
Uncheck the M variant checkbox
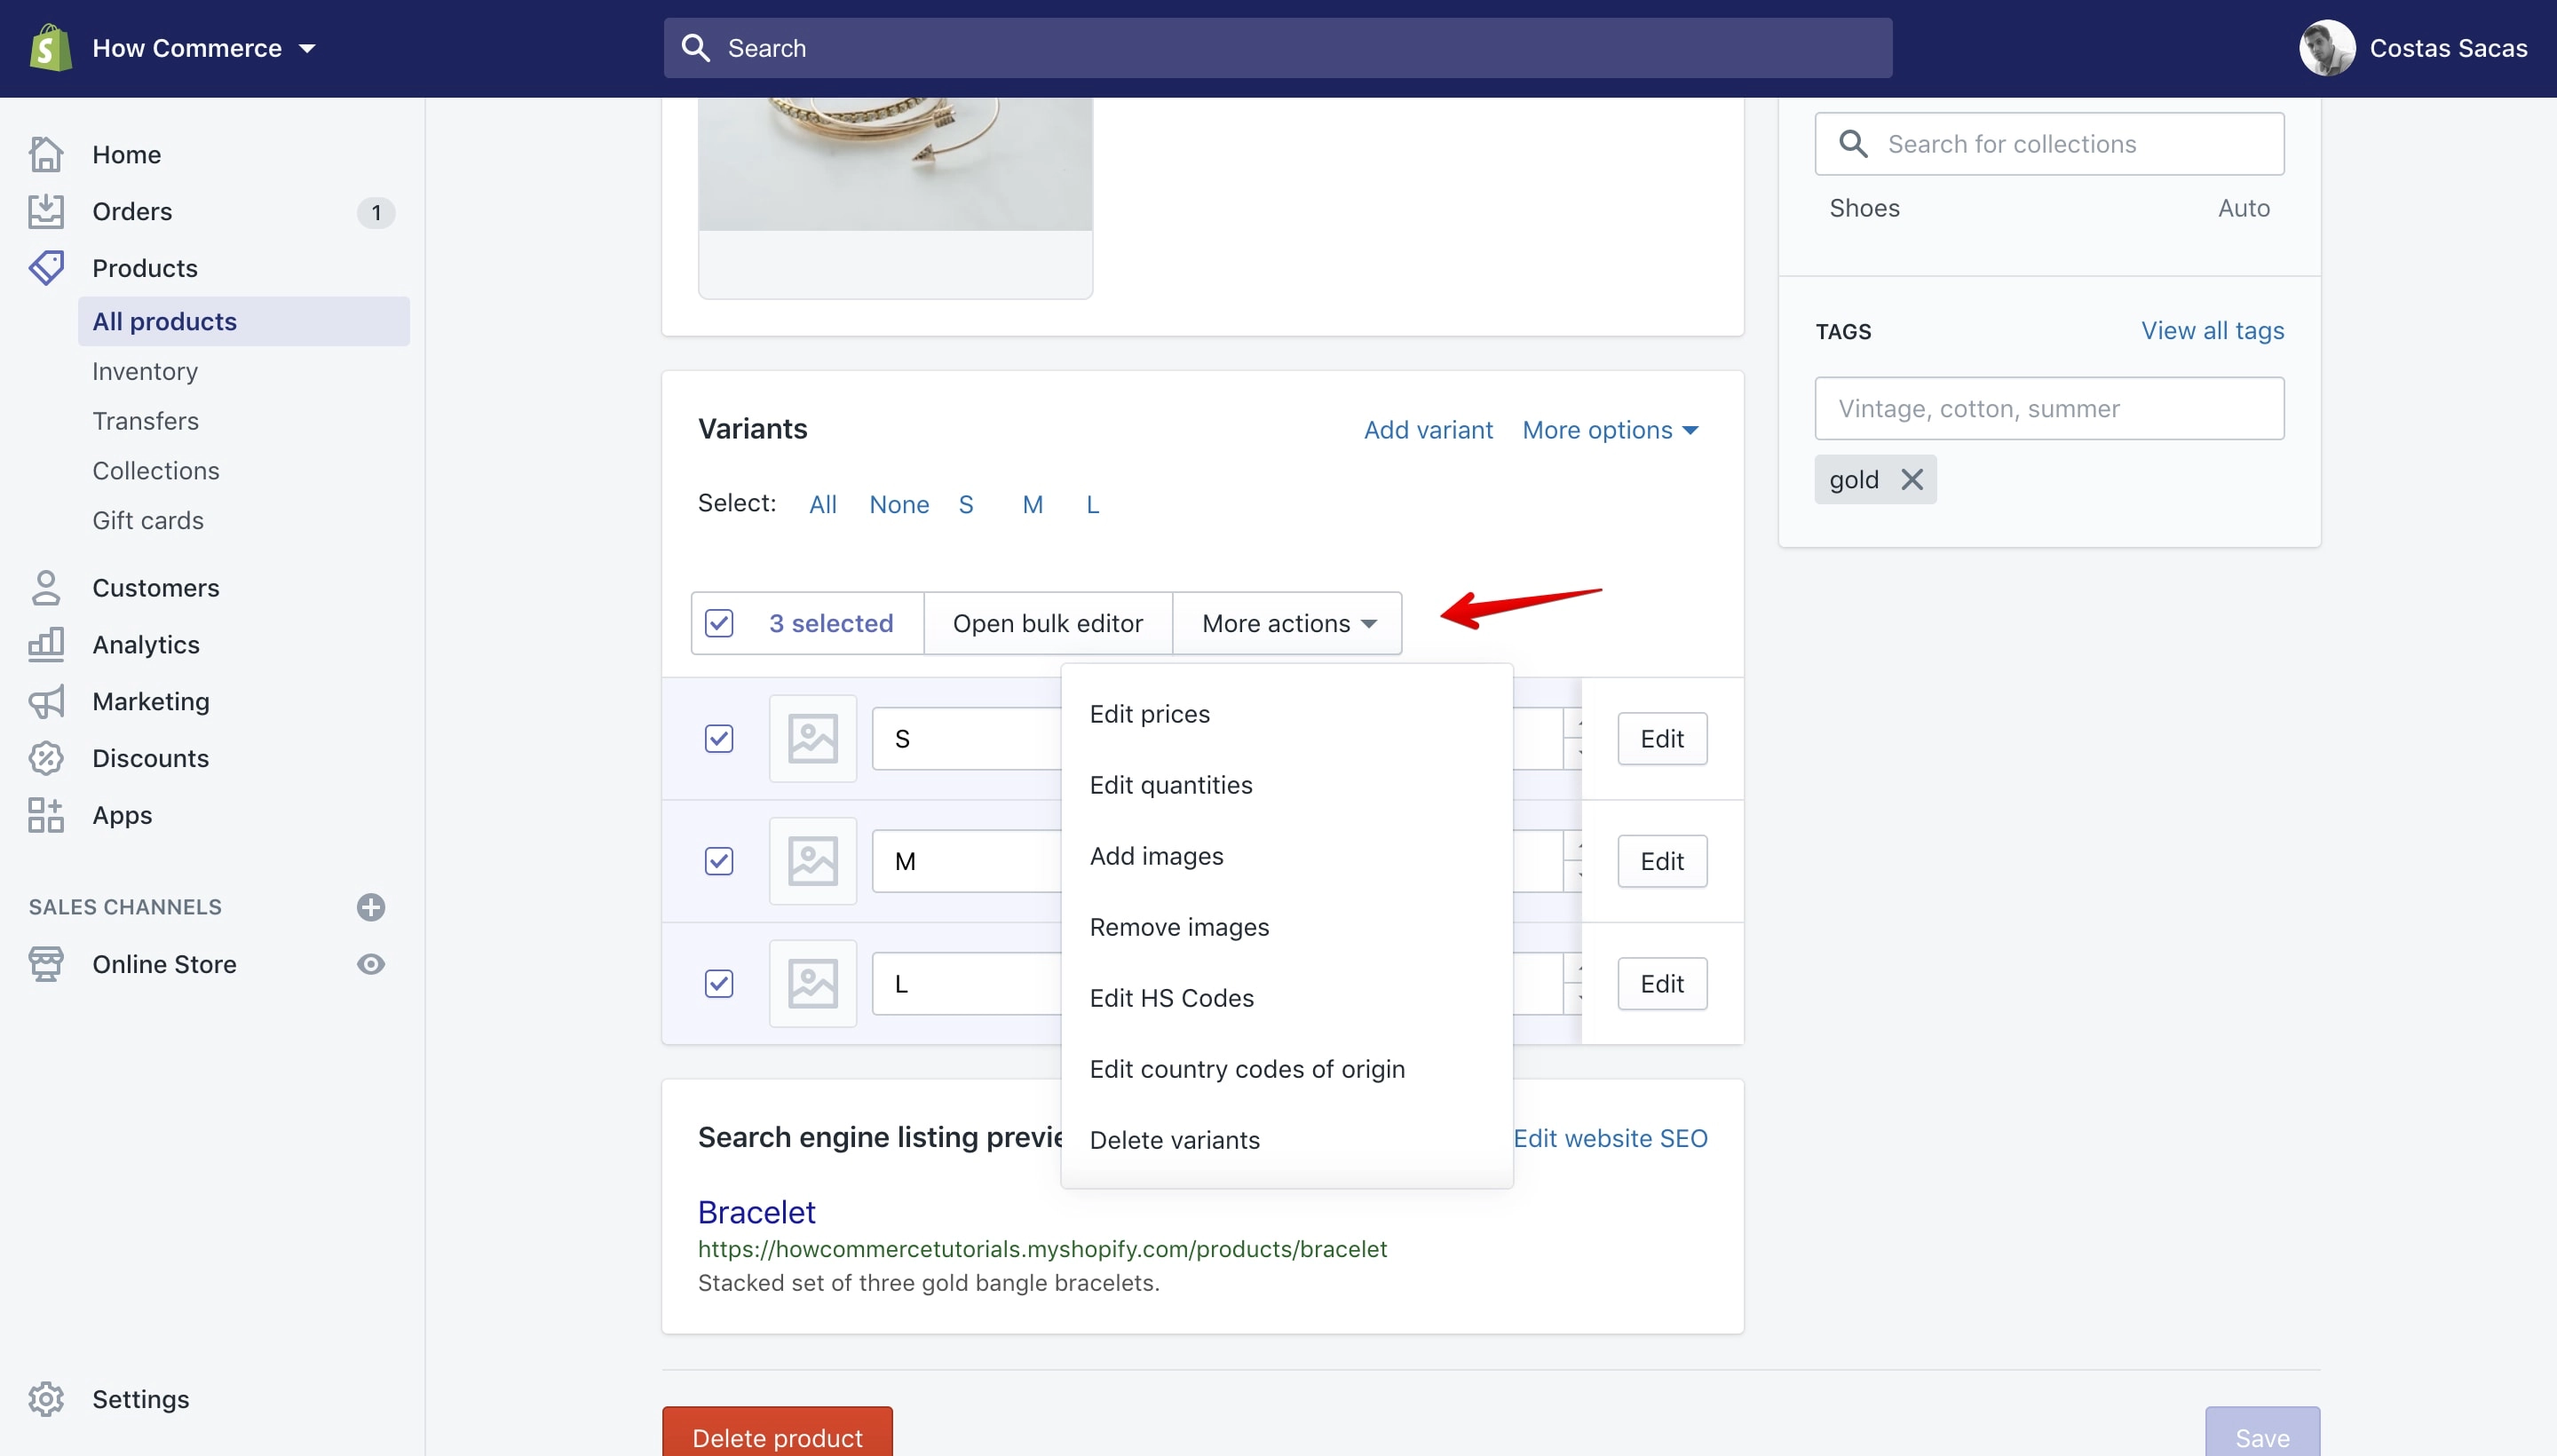(719, 860)
